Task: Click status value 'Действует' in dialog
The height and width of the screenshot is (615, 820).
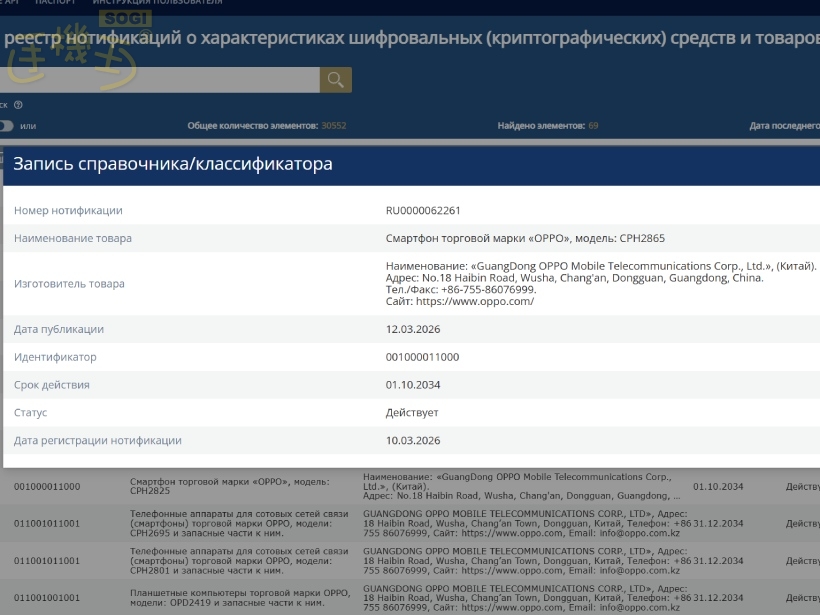Action: click(x=412, y=413)
